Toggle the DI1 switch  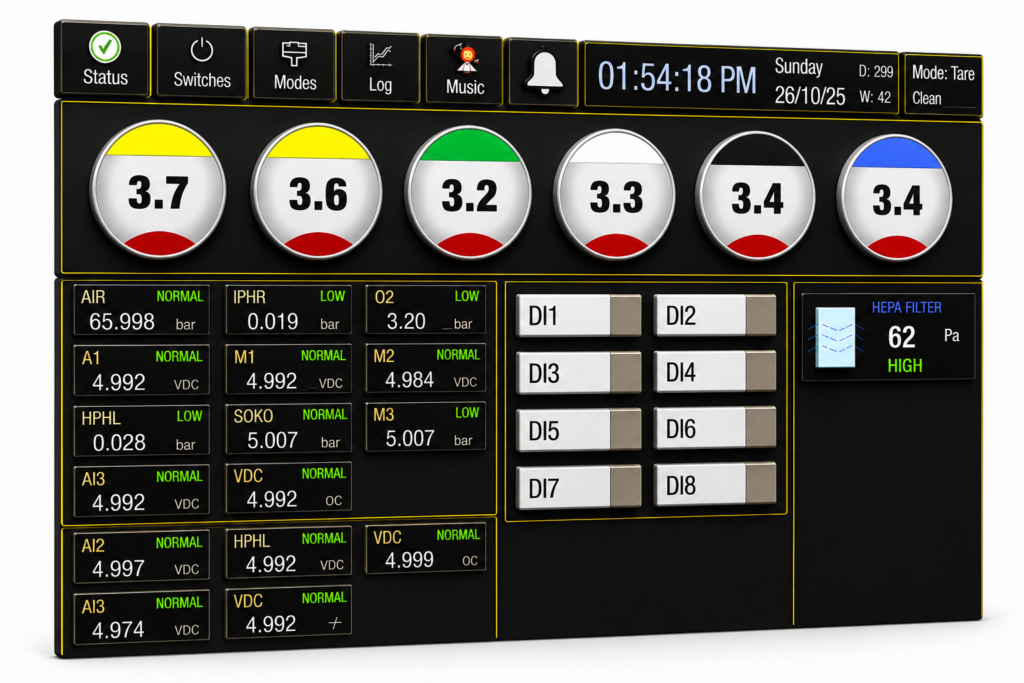pyautogui.click(x=578, y=315)
